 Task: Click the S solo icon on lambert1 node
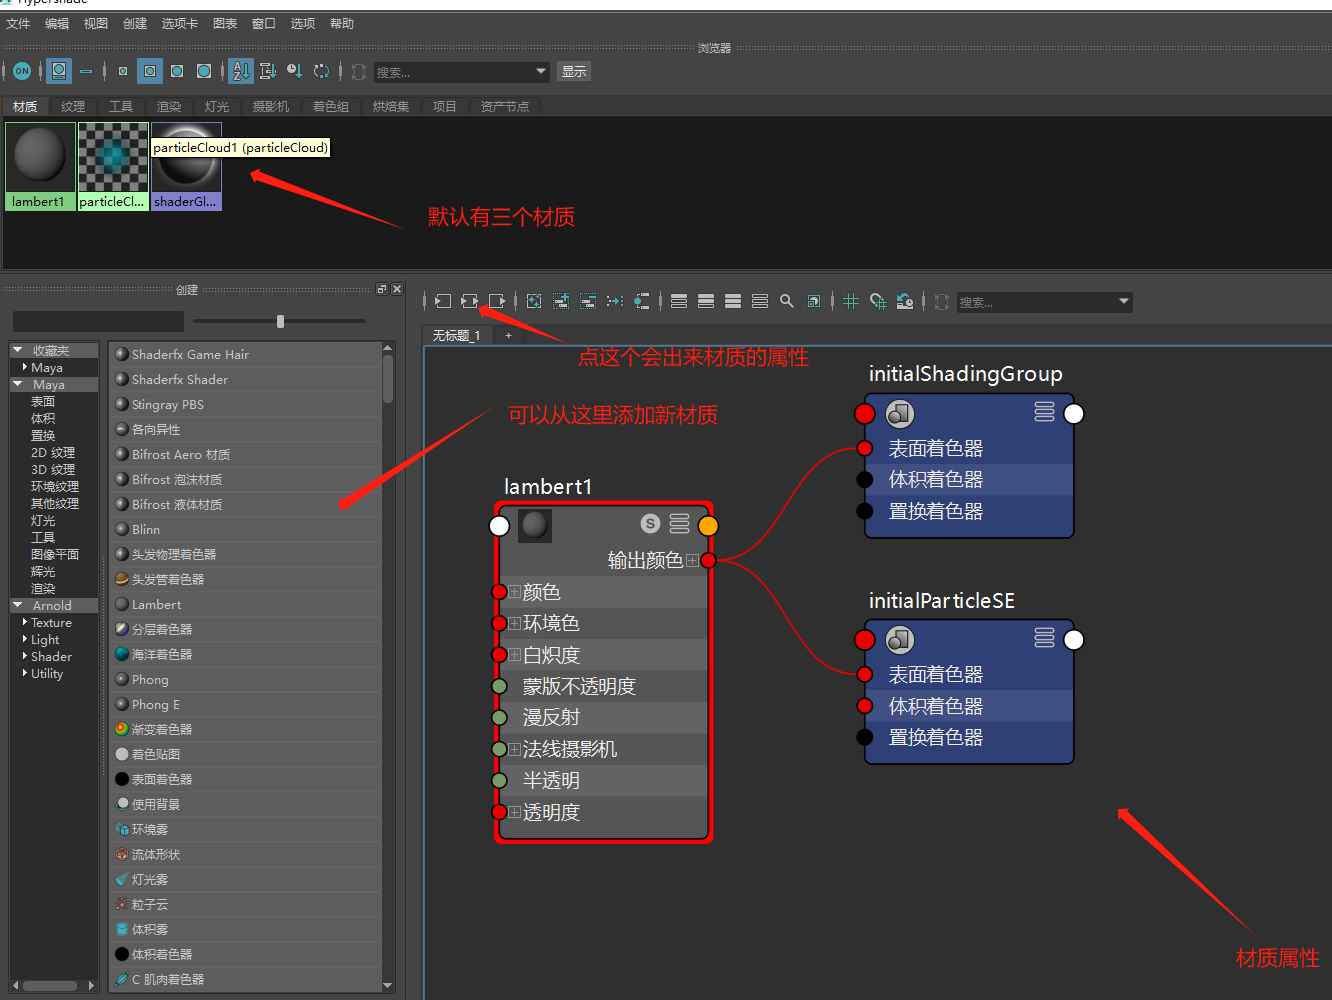click(x=650, y=523)
